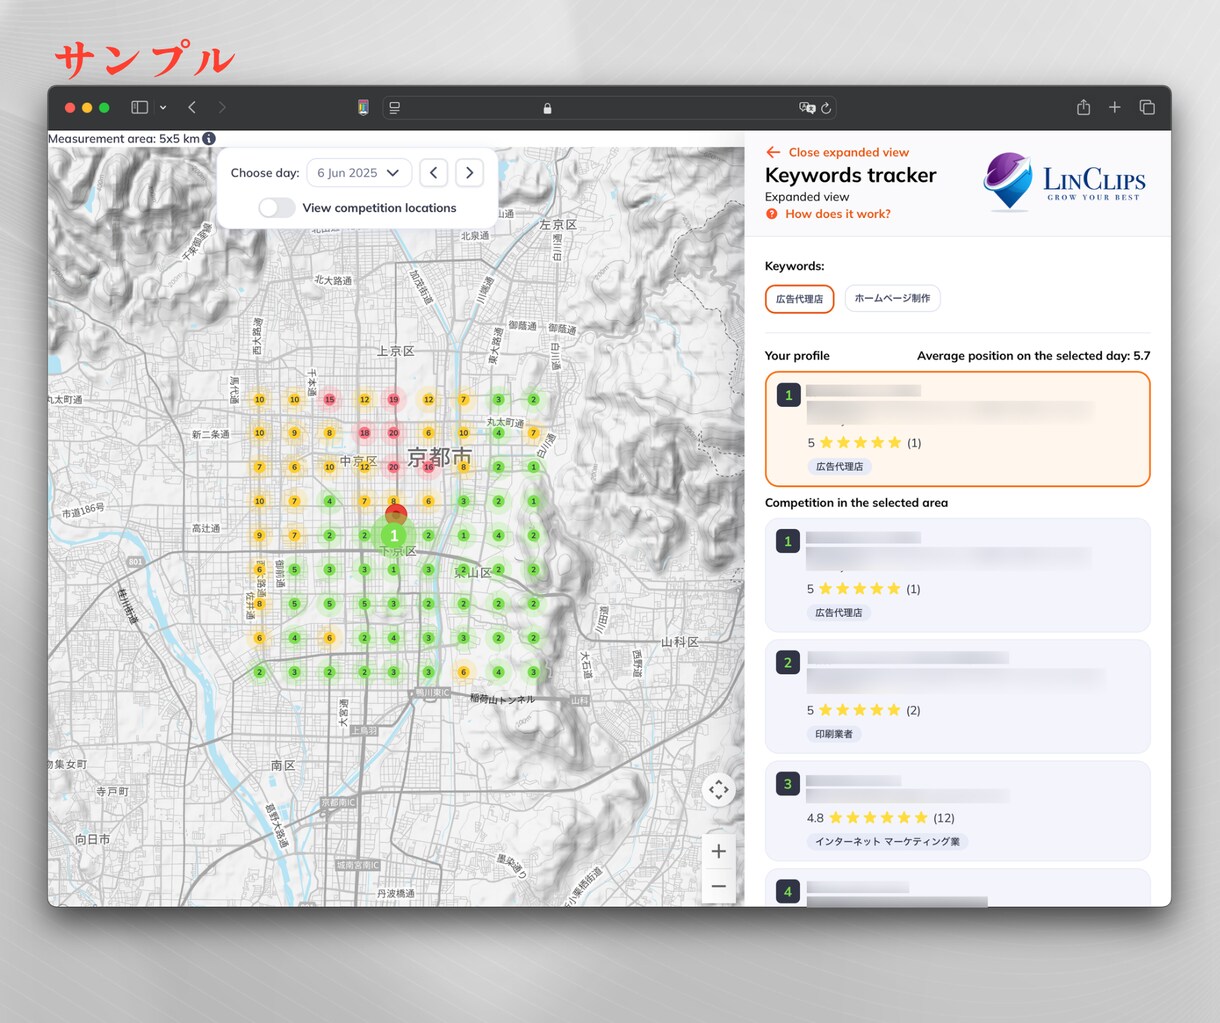Toggle the Safari sidebar icon
The width and height of the screenshot is (1220, 1023).
point(140,107)
